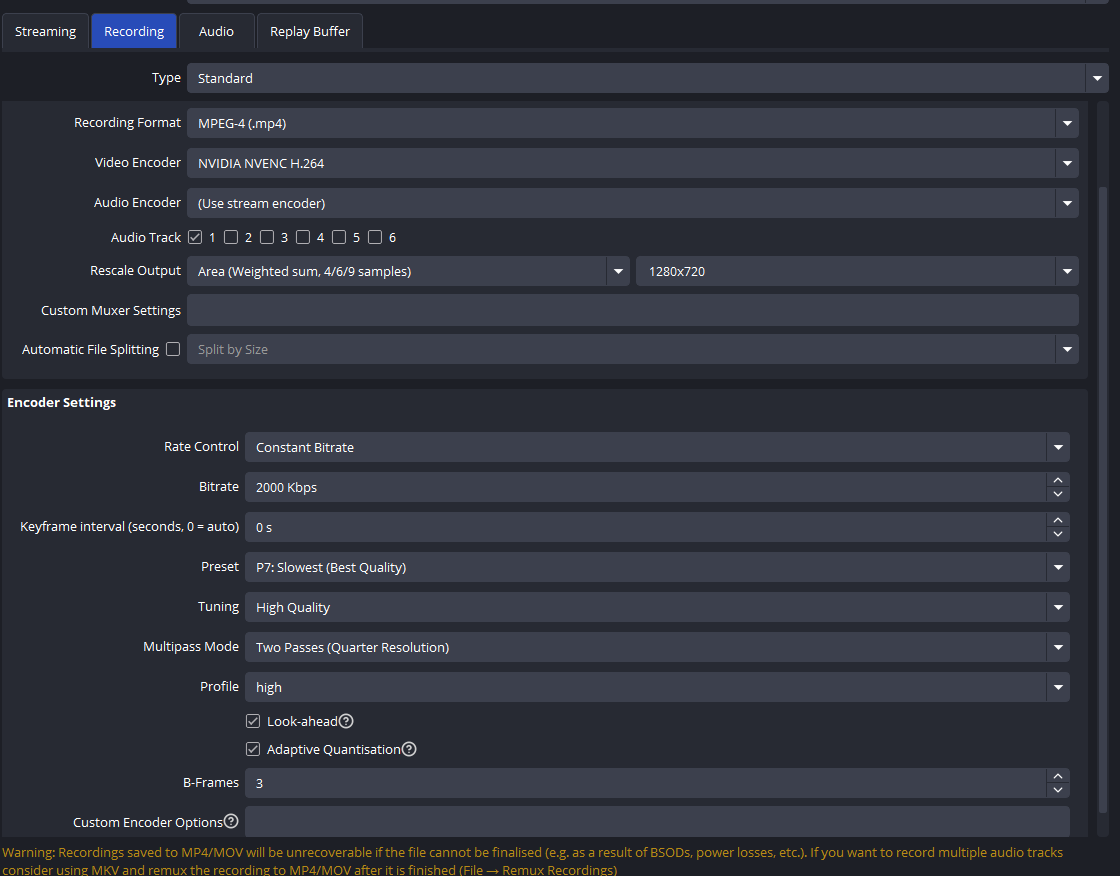Open the 1280x720 resolution dropdown
The width and height of the screenshot is (1120, 876).
[857, 272]
